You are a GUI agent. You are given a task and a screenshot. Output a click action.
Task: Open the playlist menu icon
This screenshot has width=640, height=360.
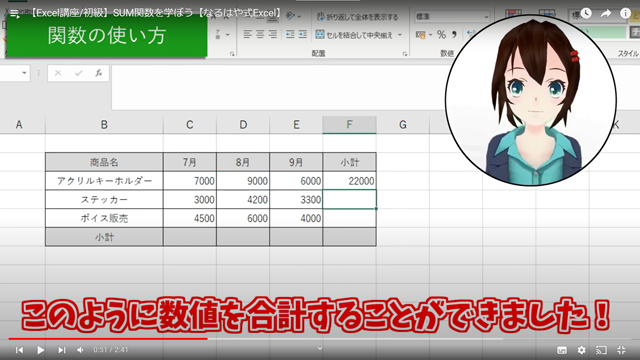click(x=15, y=14)
